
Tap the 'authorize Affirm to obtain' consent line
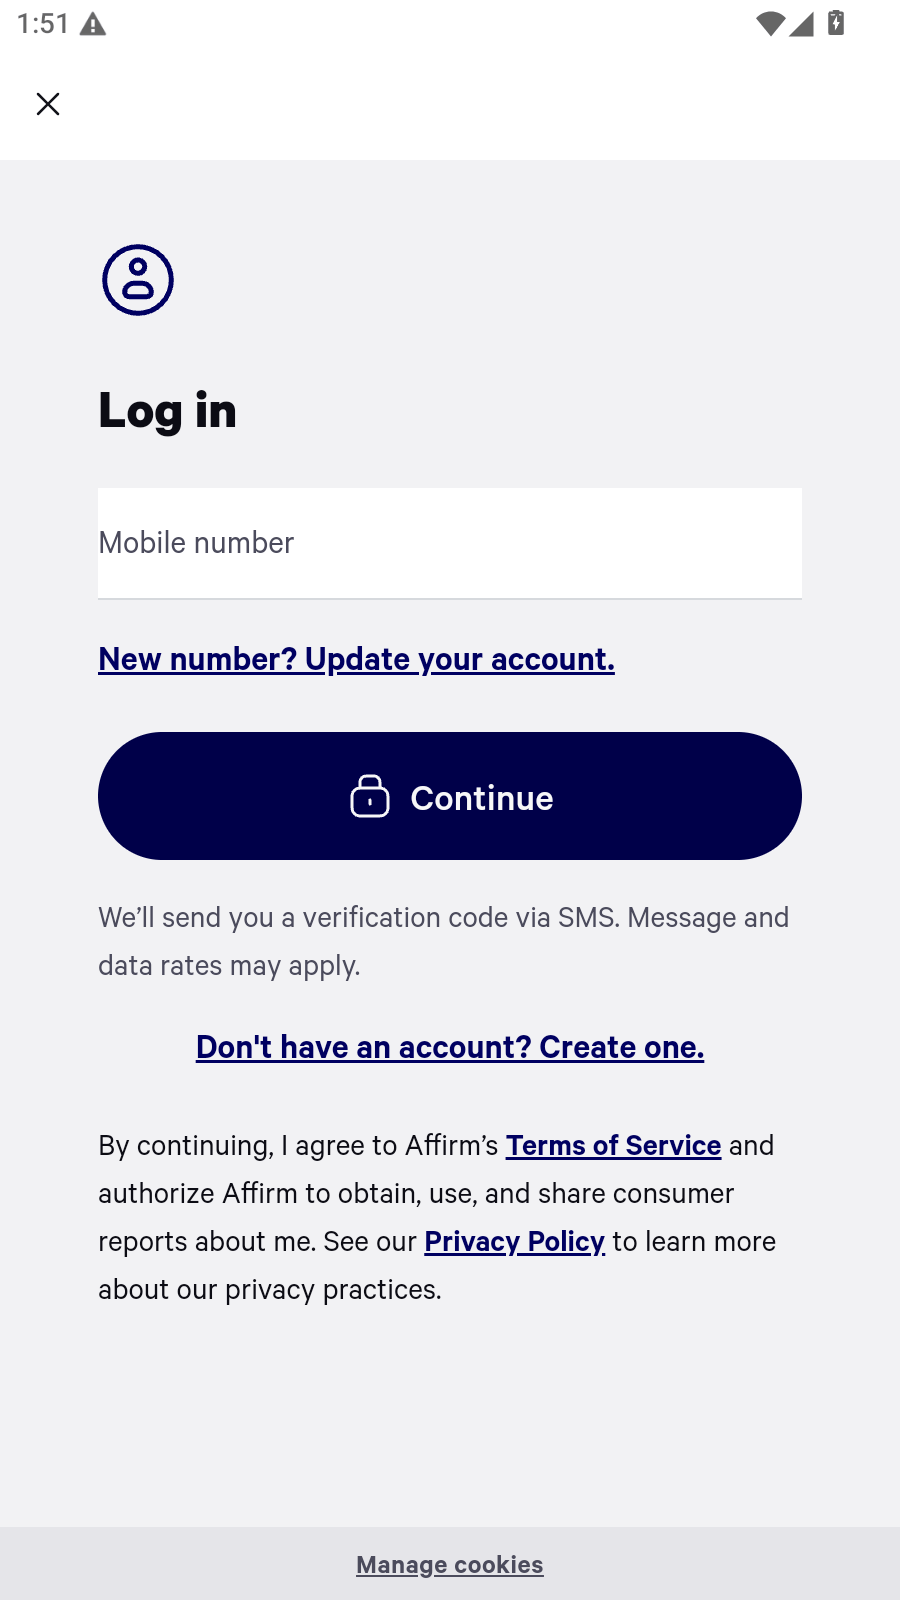coord(416,1193)
